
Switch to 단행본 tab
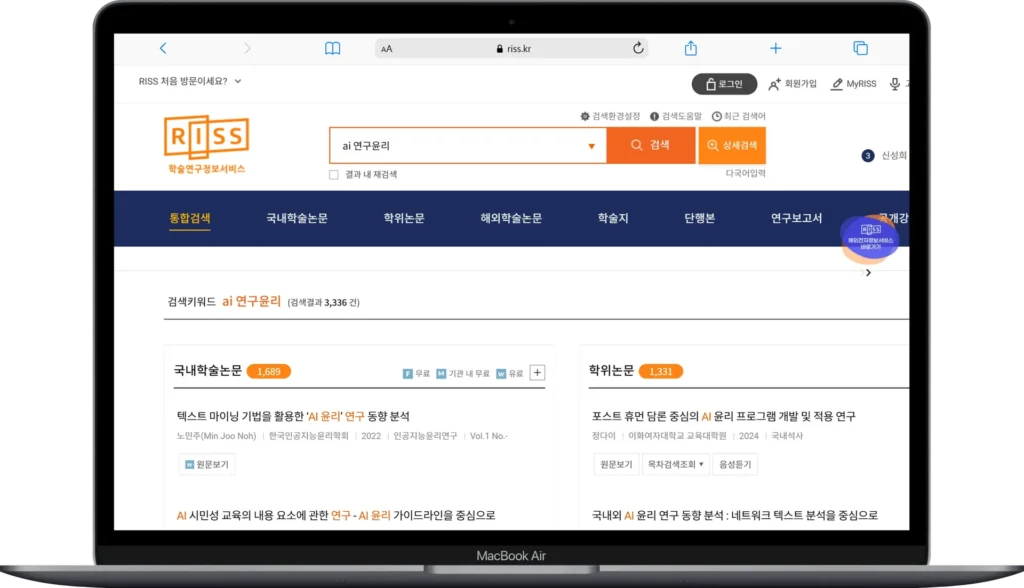pyautogui.click(x=699, y=218)
